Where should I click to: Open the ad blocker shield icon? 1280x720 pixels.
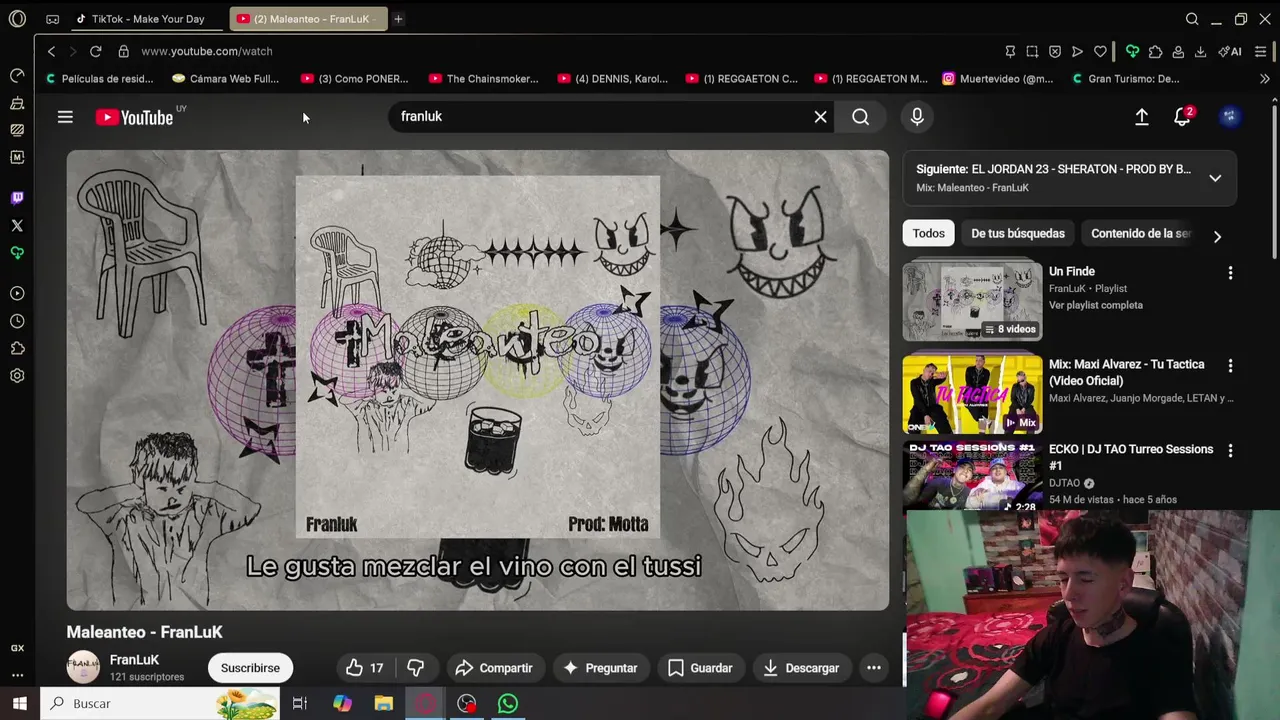(1055, 51)
